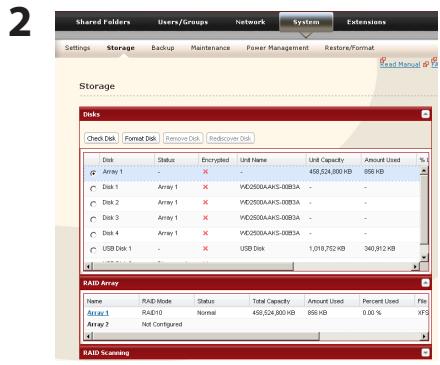
Task: Click the '1,018,752 KB' USB capacity
Action: [327, 248]
